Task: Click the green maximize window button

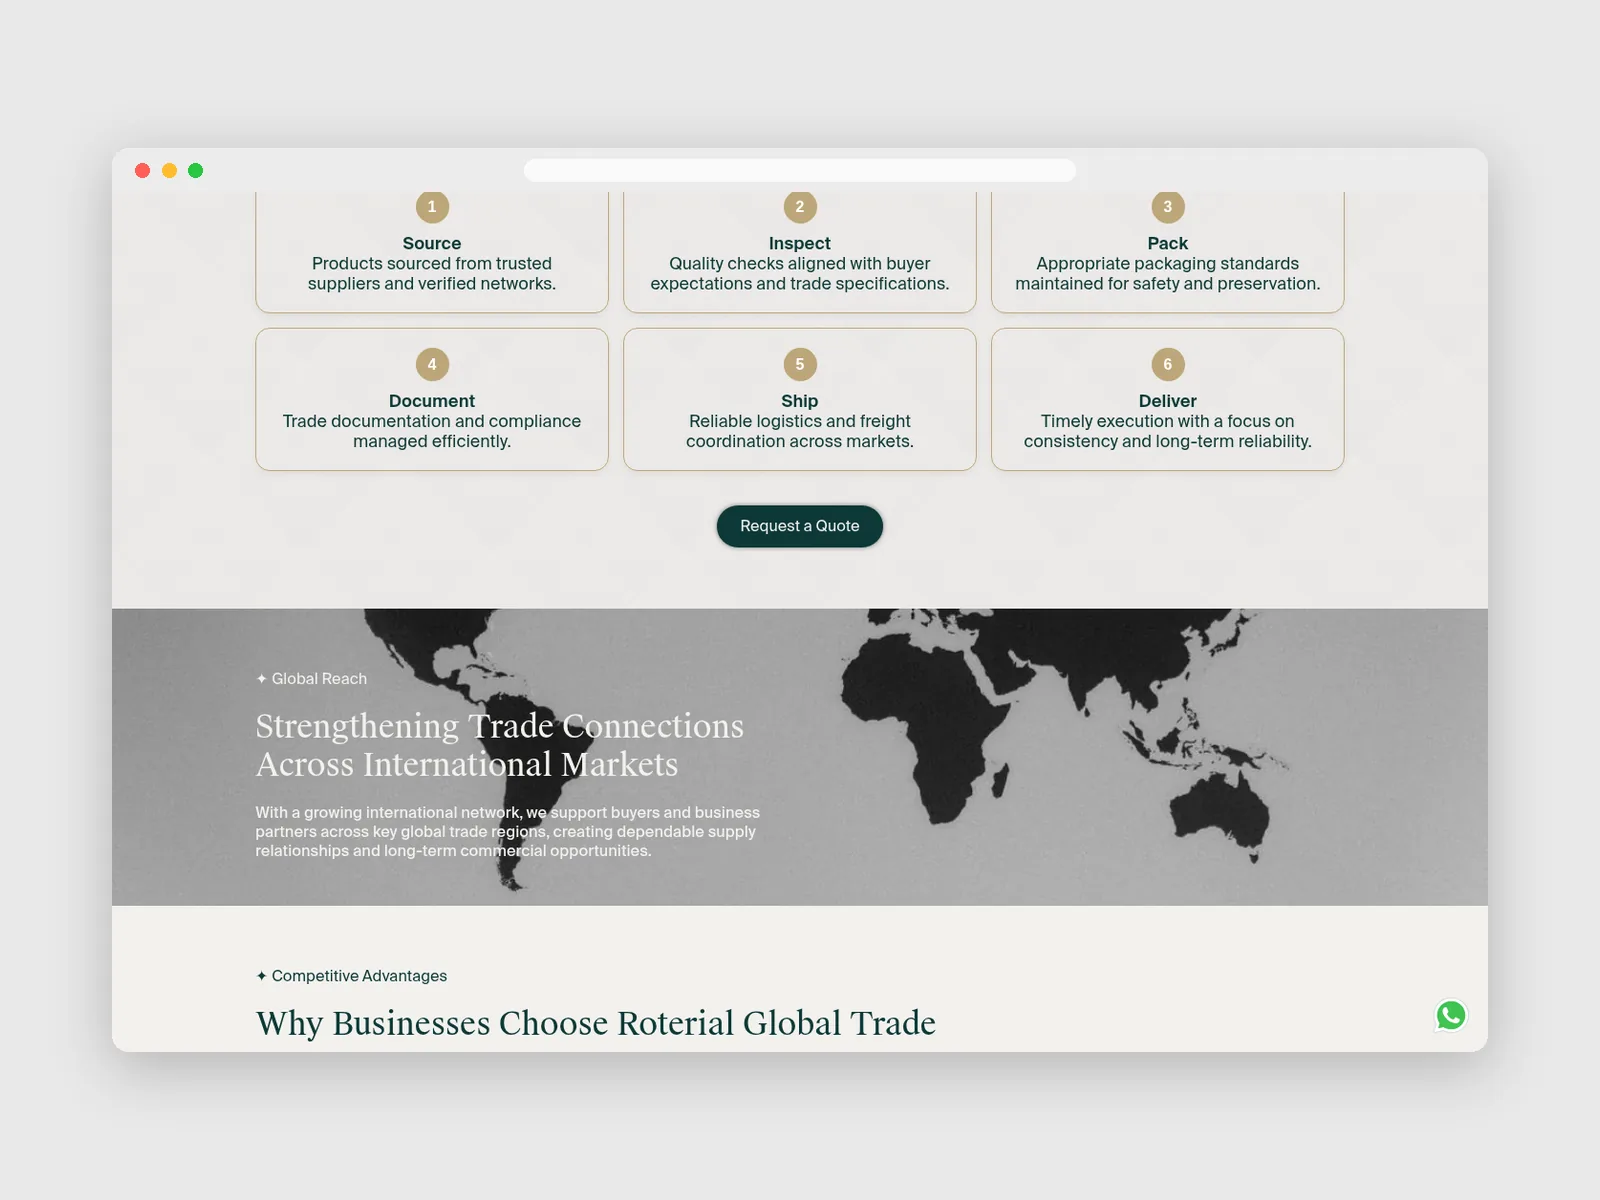Action: [x=196, y=171]
